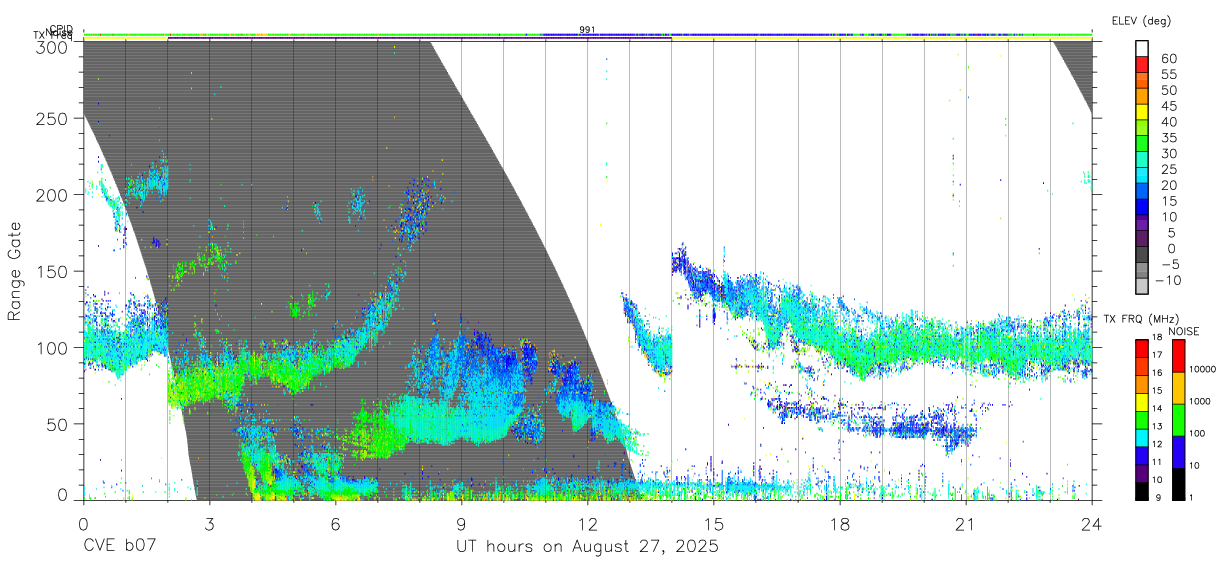Click the 60 label on elevation scale
Viewport: 1228px width, 567px height.
(x=1168, y=58)
